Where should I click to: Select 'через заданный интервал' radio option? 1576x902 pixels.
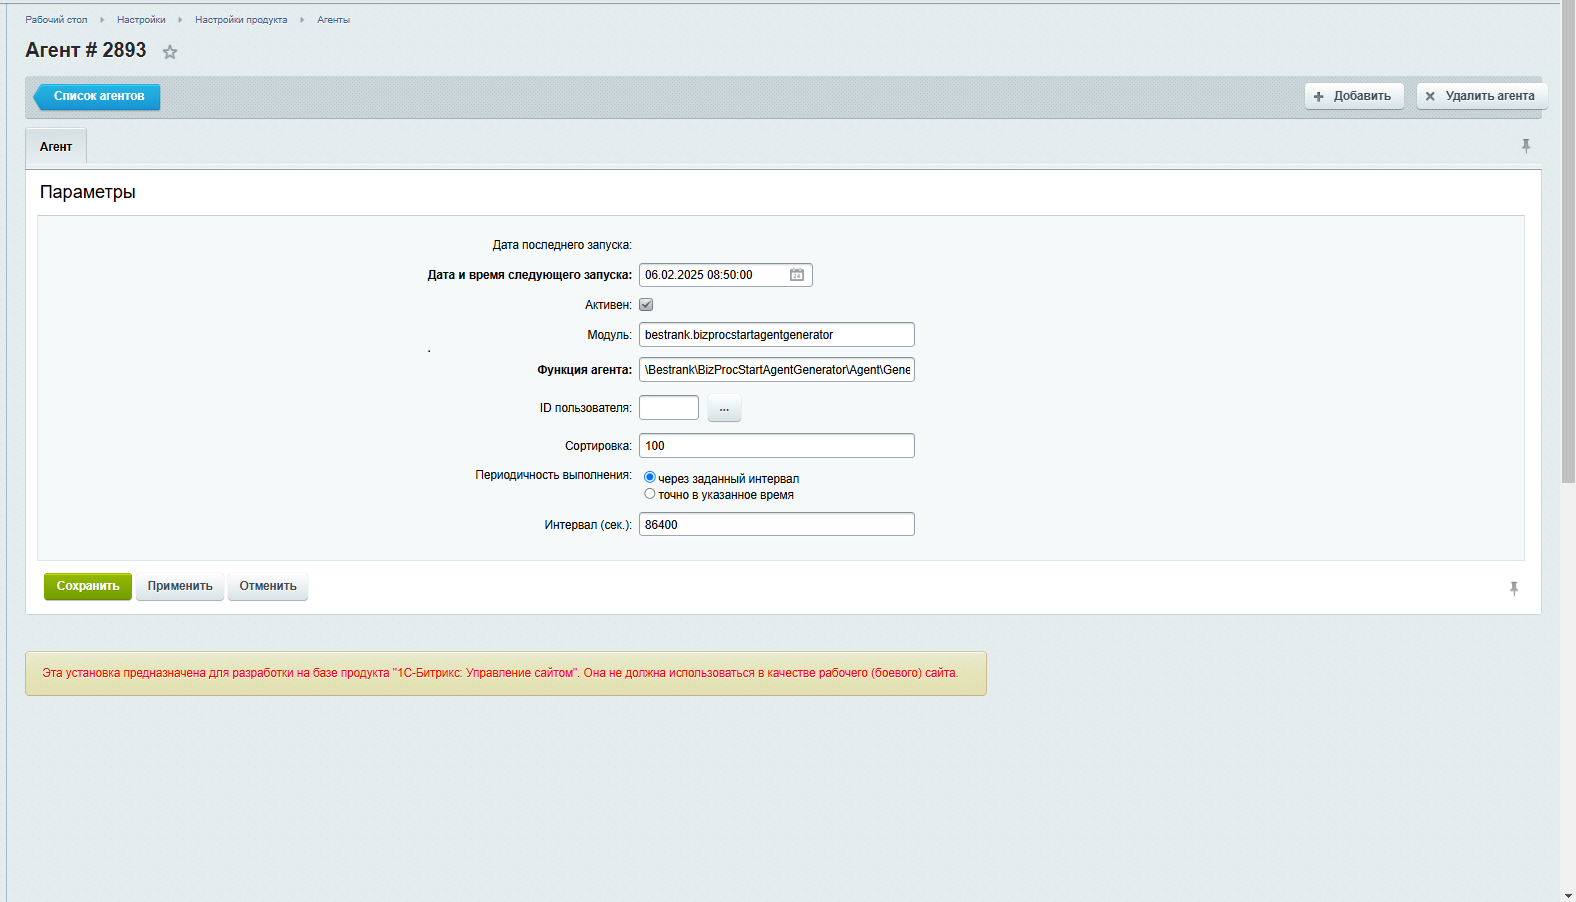pyautogui.click(x=650, y=478)
